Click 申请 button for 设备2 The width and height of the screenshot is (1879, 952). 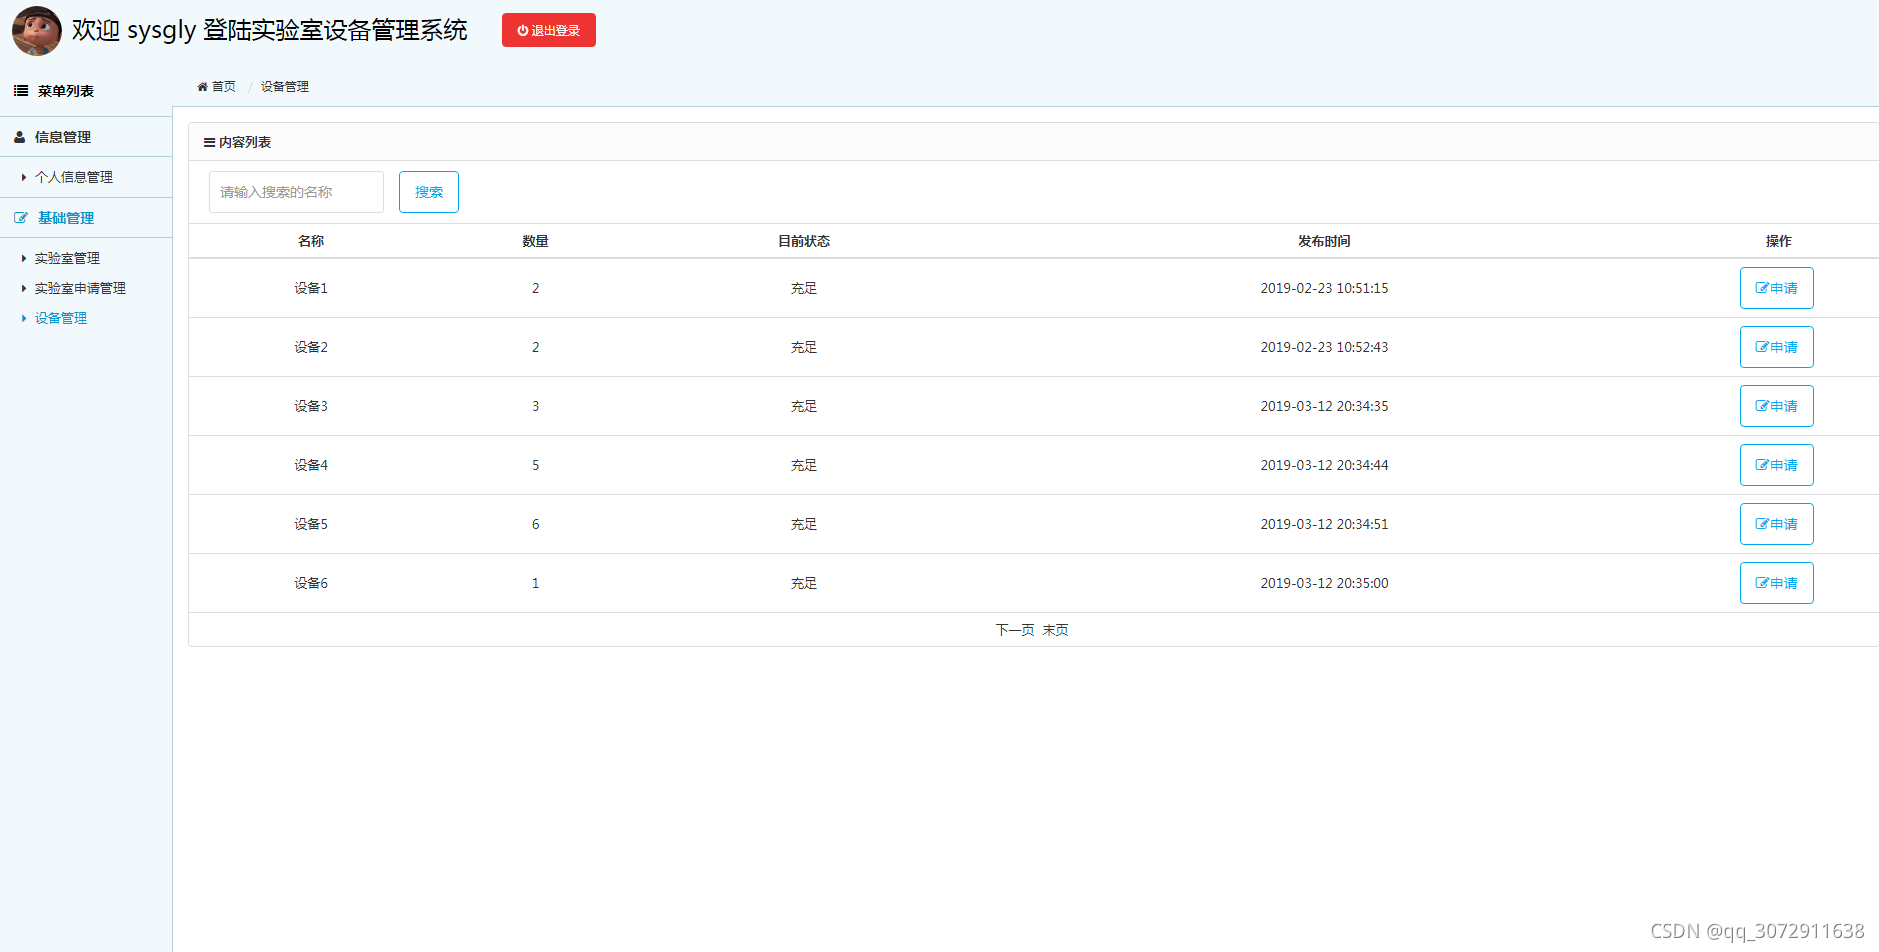(x=1777, y=347)
